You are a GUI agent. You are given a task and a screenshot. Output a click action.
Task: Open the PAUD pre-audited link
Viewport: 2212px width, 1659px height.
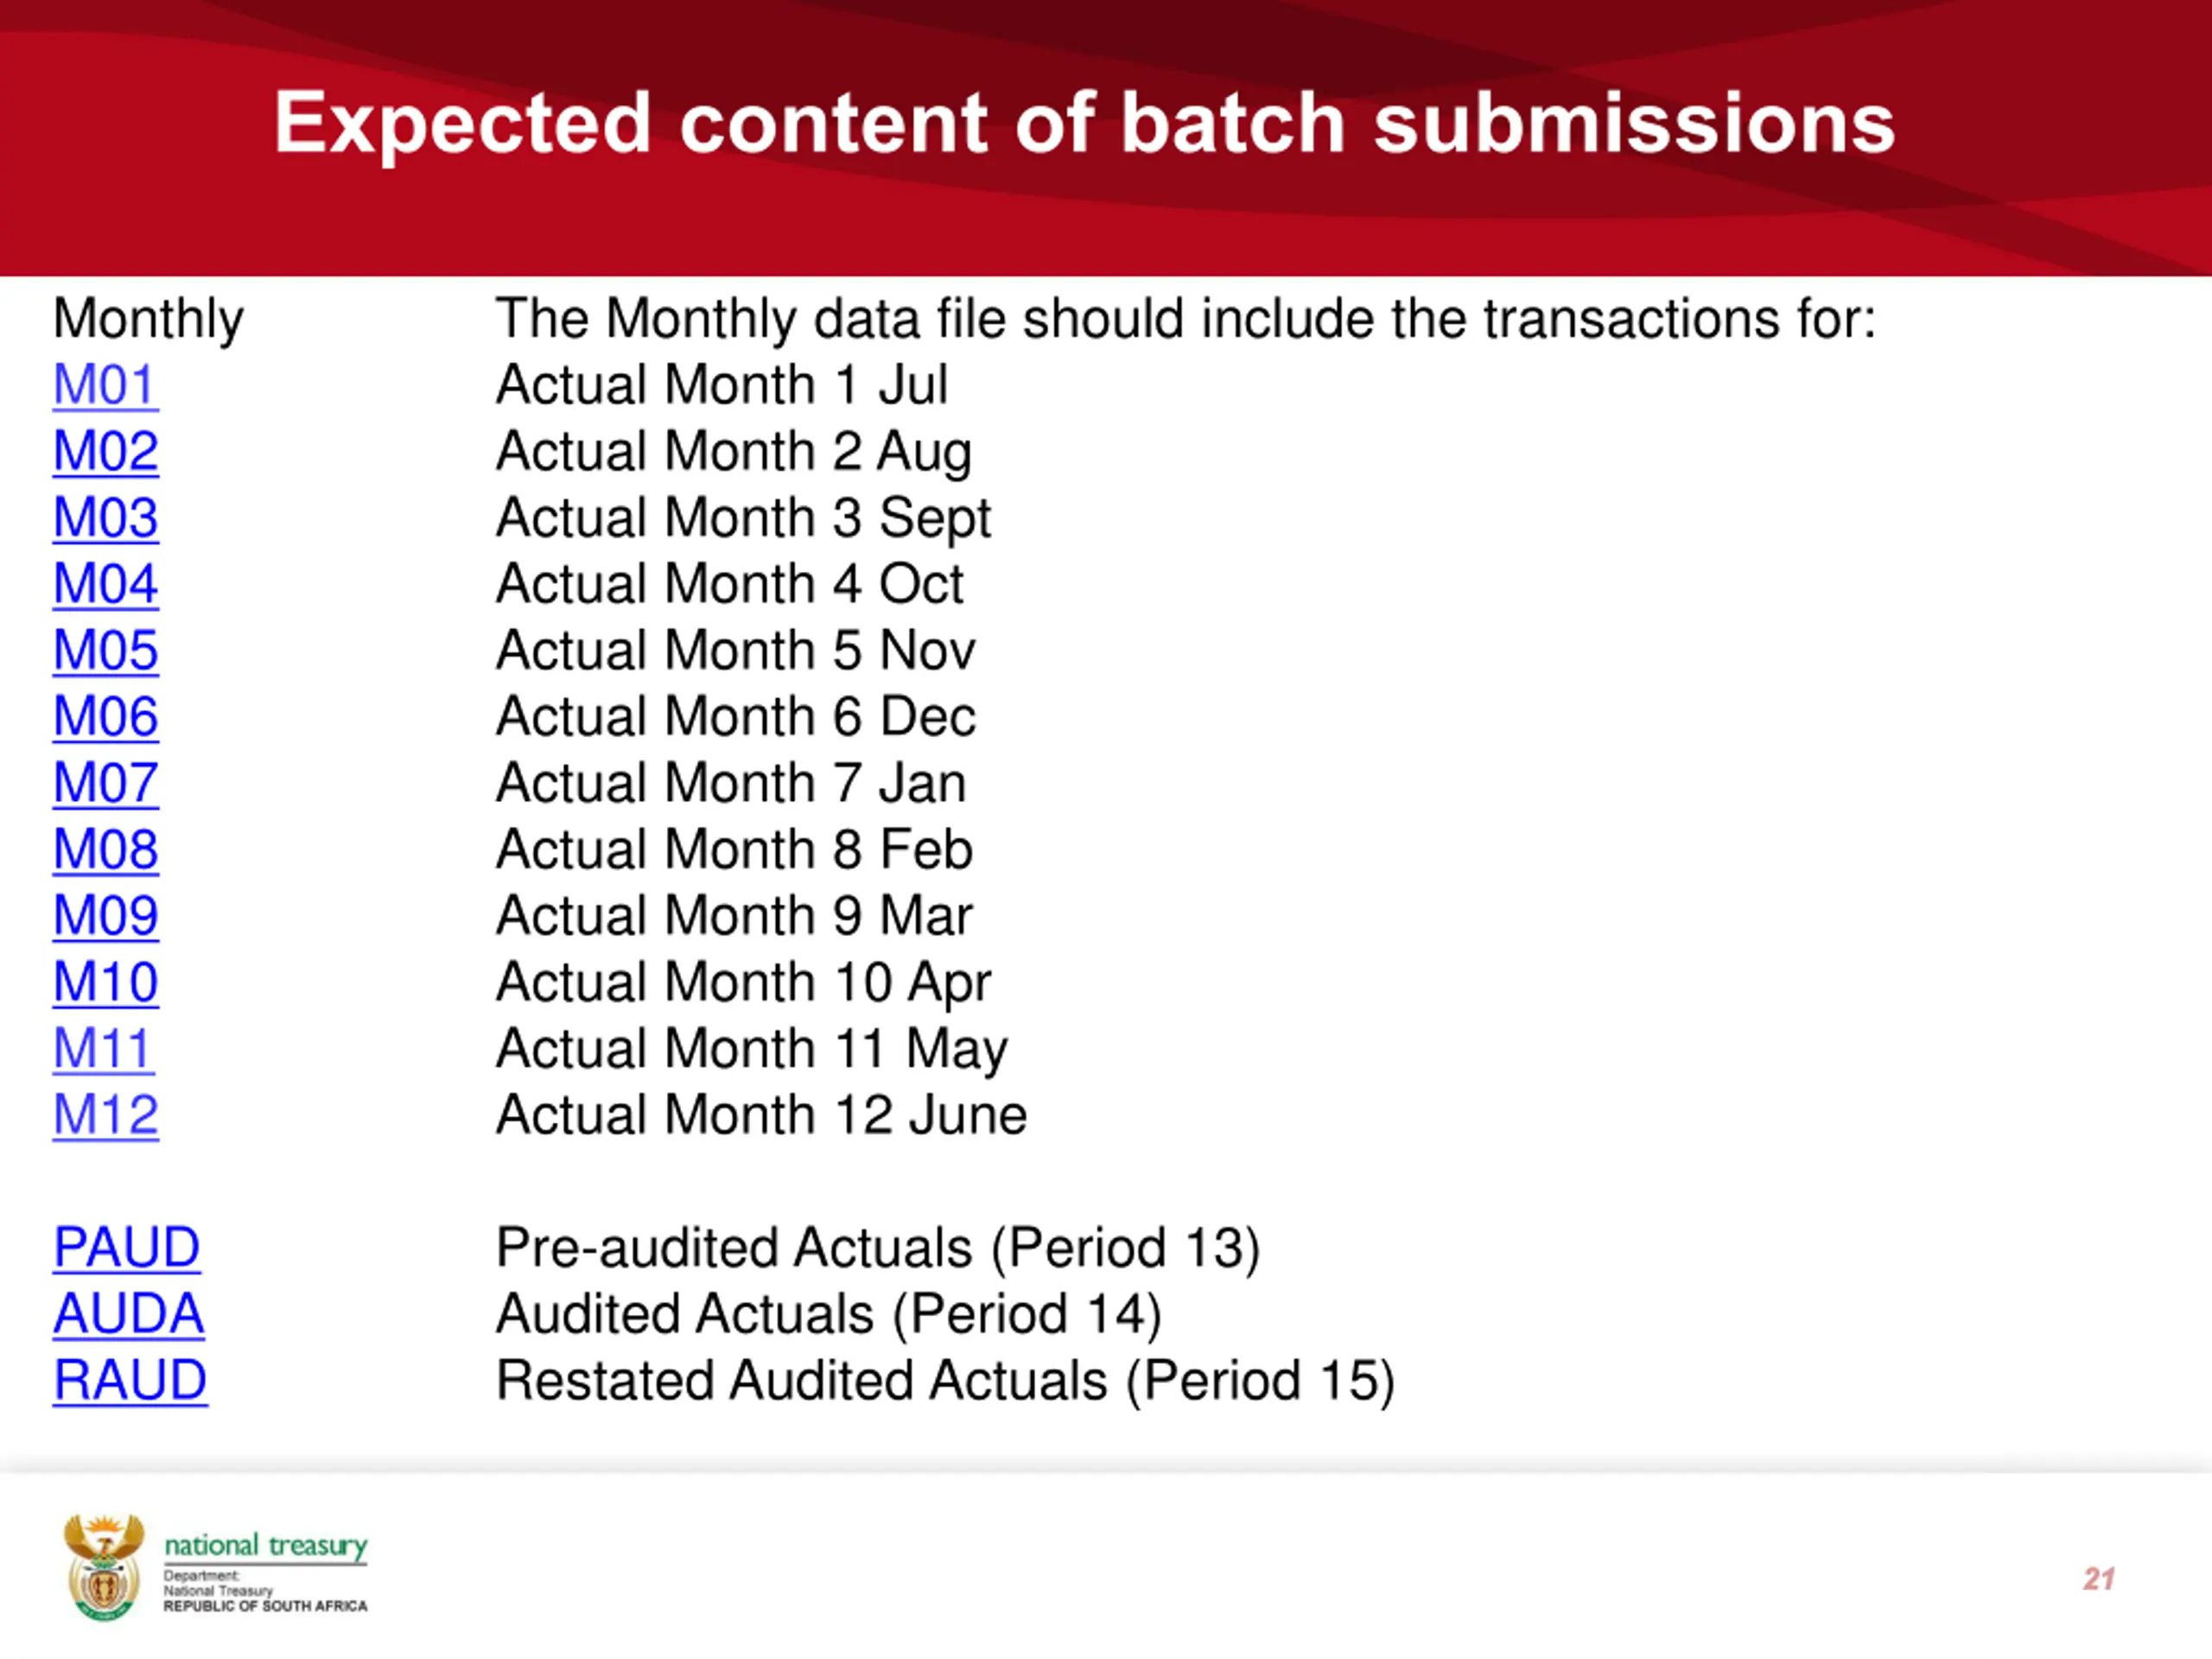127,1248
